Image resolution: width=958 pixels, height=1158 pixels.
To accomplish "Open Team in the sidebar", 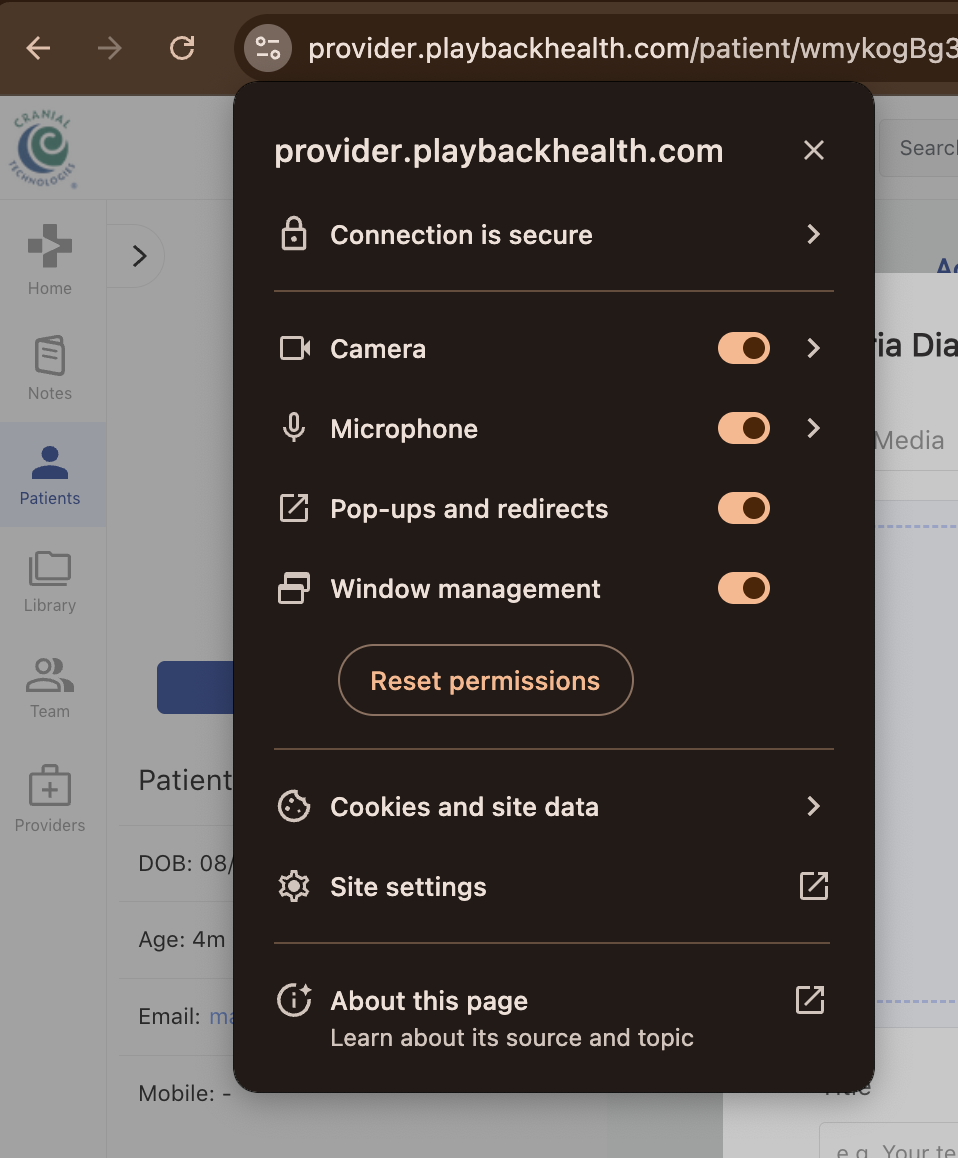I will pyautogui.click(x=50, y=688).
